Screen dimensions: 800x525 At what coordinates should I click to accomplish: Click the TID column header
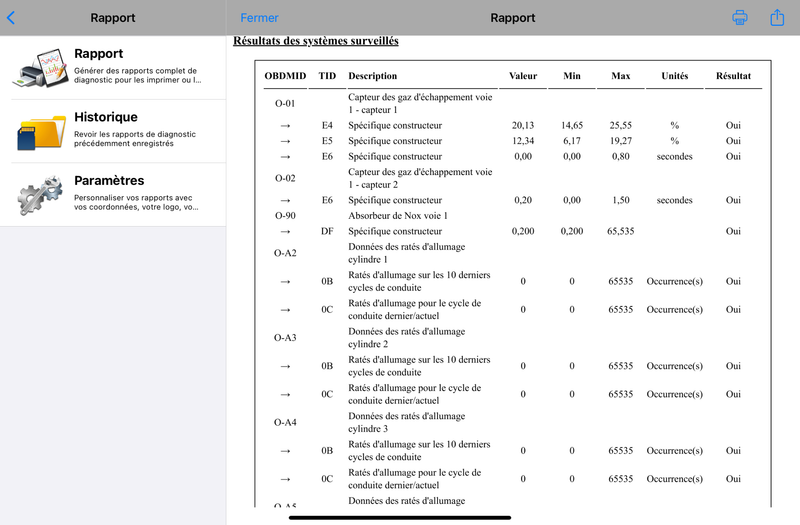click(327, 76)
